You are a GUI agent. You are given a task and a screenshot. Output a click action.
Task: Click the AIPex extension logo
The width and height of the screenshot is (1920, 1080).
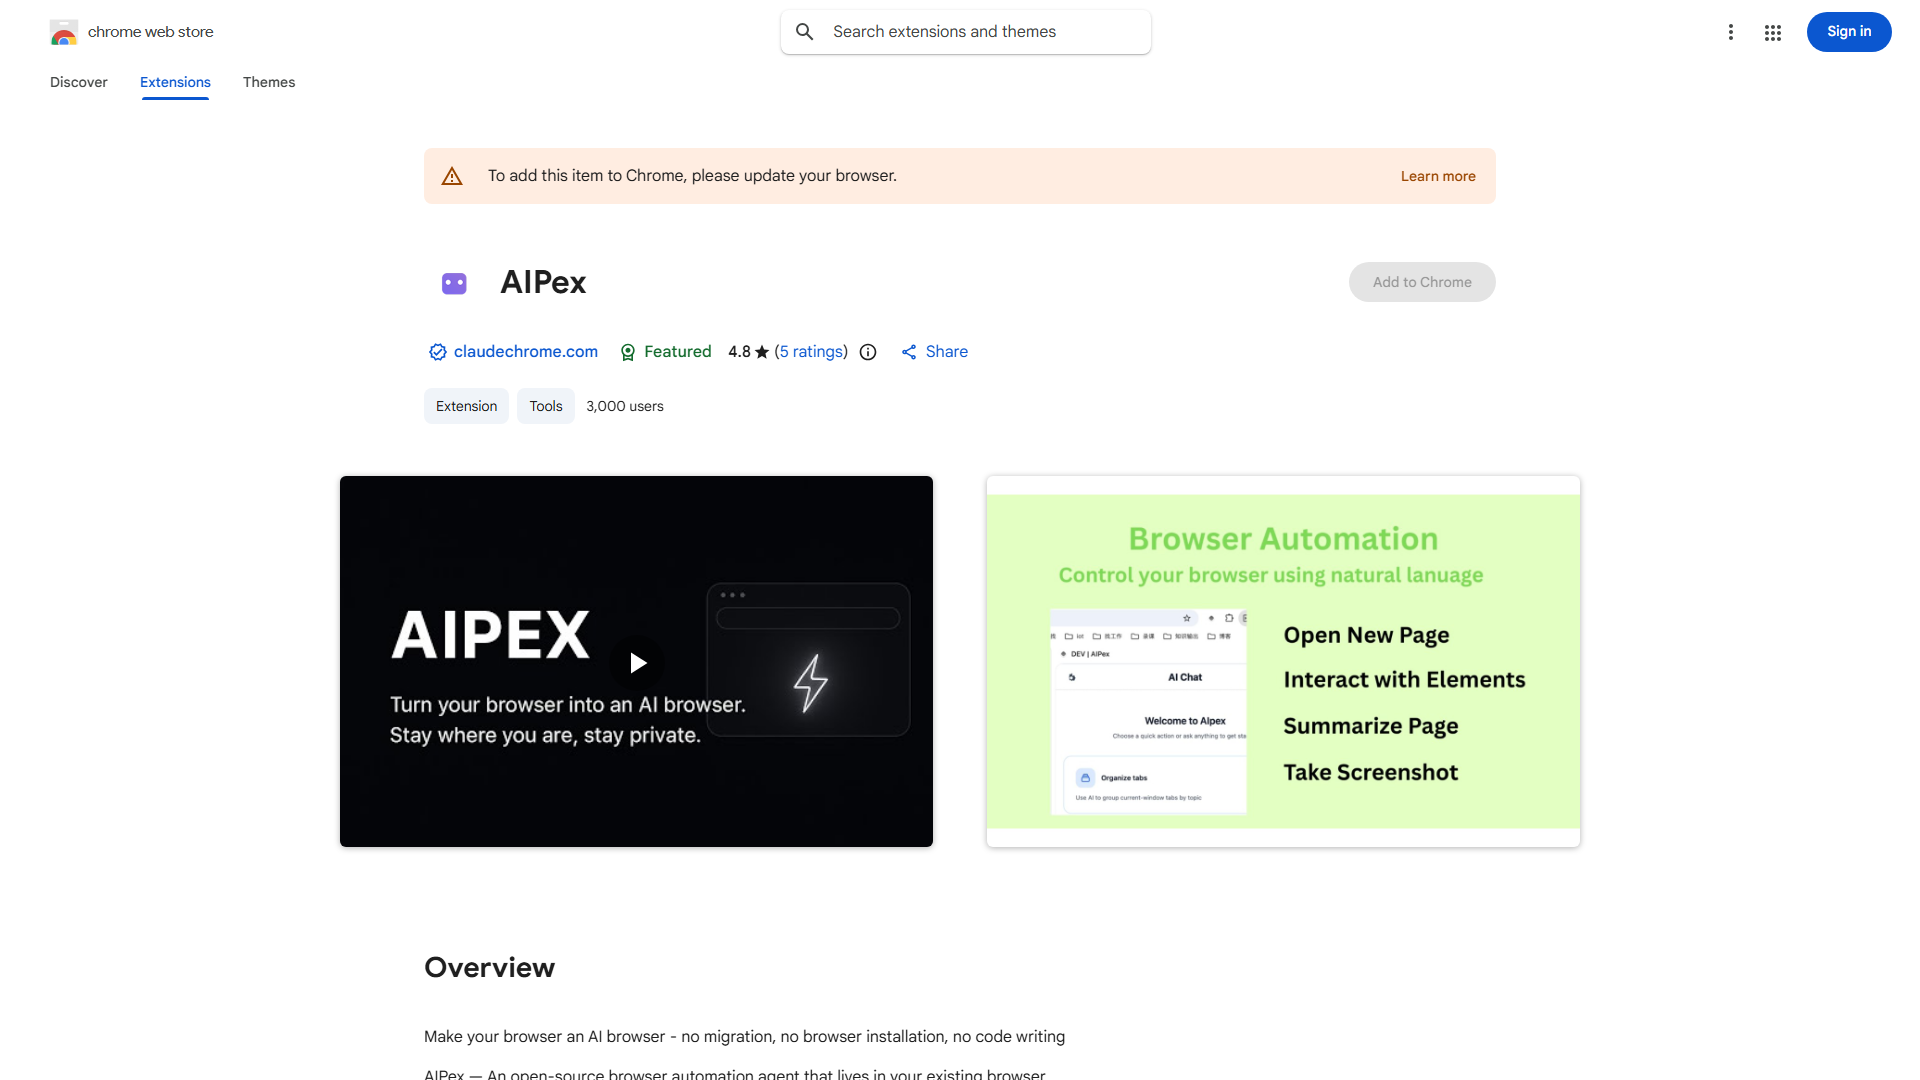coord(454,283)
